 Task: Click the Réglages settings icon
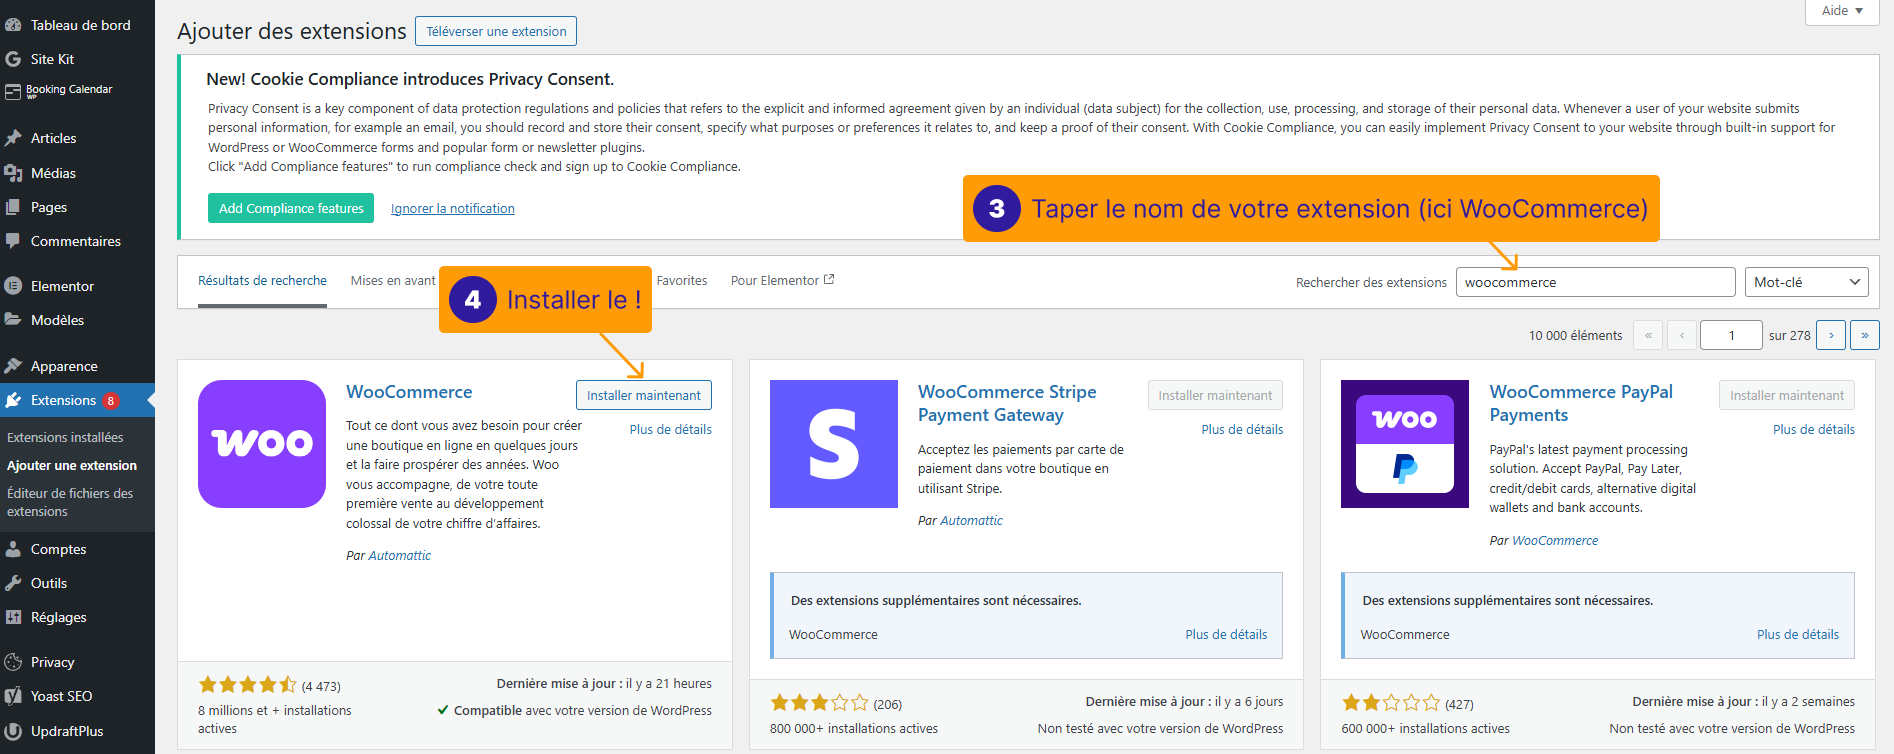point(13,617)
